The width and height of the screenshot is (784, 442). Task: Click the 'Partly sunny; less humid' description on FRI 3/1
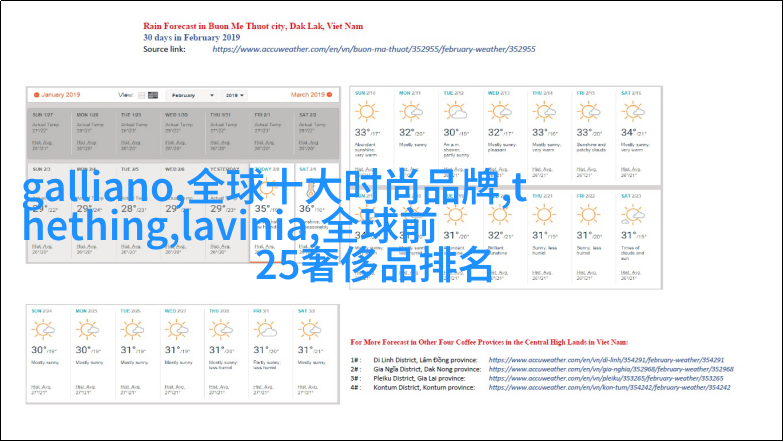267,364
